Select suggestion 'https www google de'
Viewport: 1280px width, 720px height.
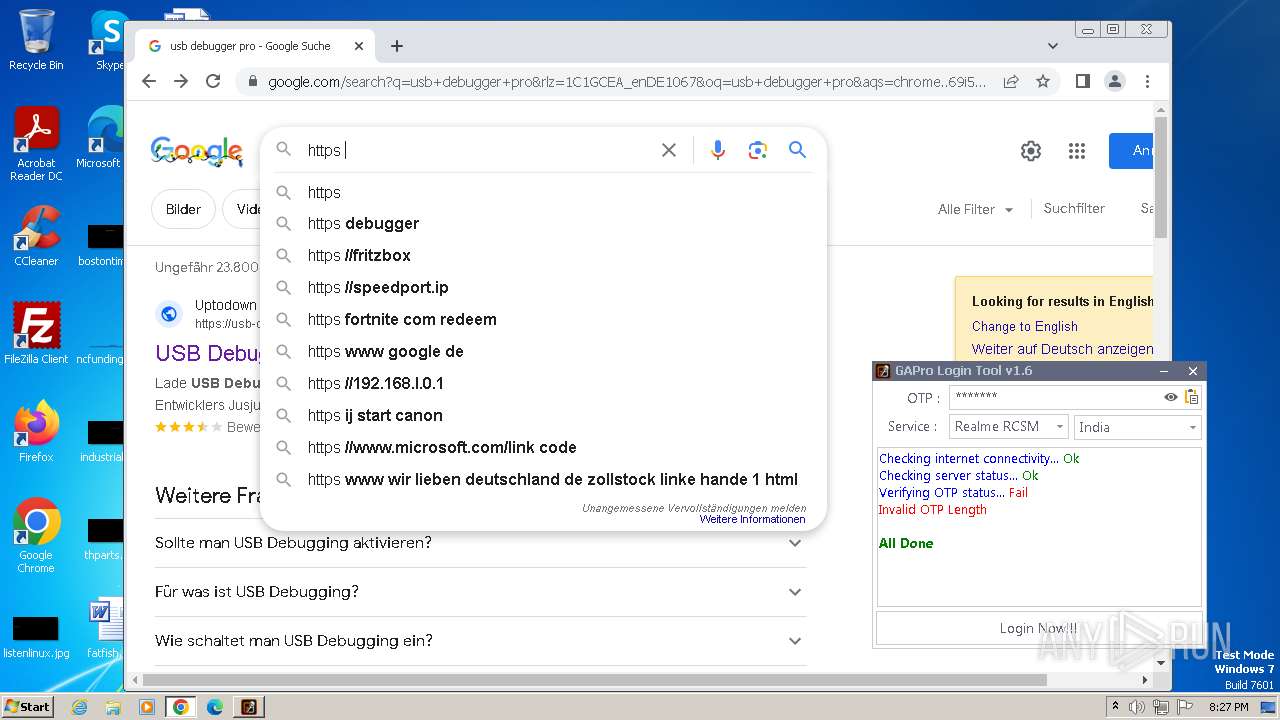pyautogui.click(x=543, y=352)
